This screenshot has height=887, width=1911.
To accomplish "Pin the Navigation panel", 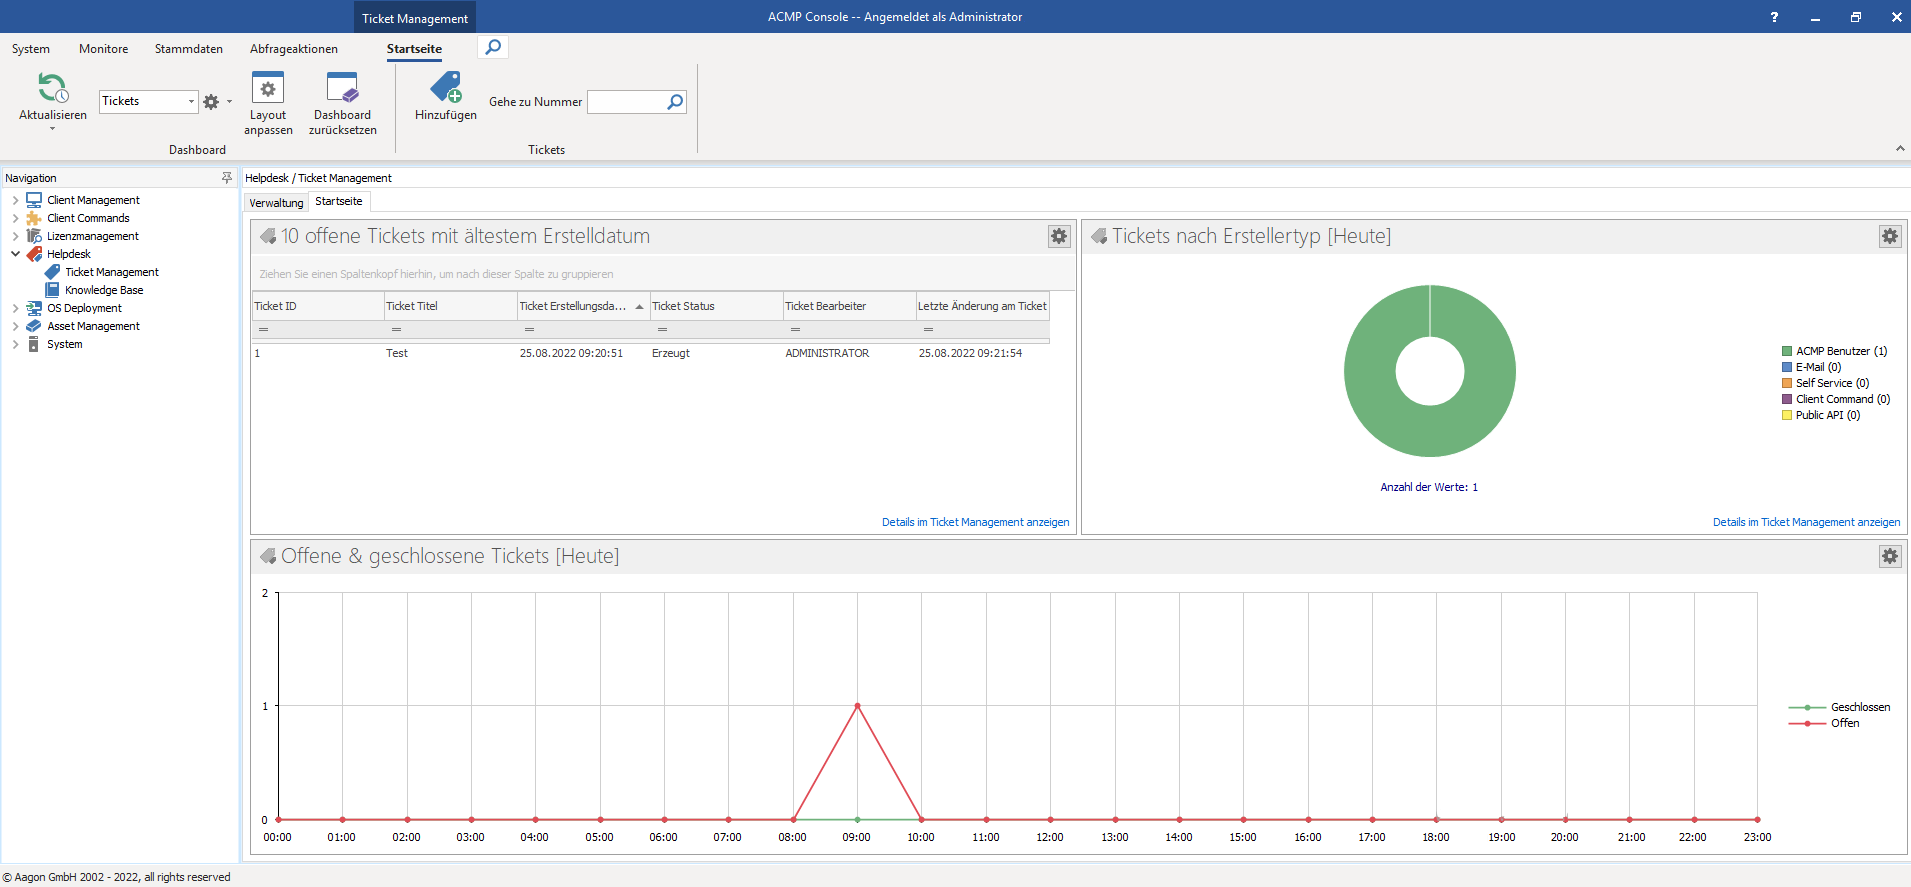I will [227, 178].
